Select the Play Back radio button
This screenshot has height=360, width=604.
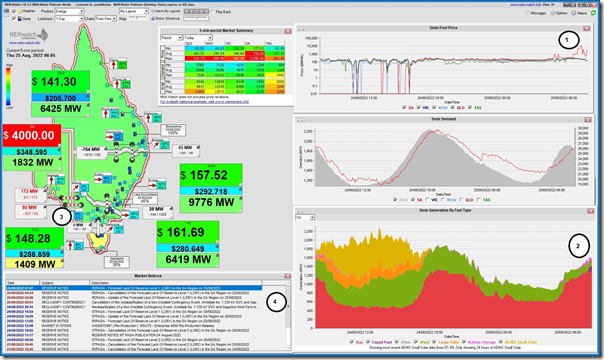pos(213,12)
